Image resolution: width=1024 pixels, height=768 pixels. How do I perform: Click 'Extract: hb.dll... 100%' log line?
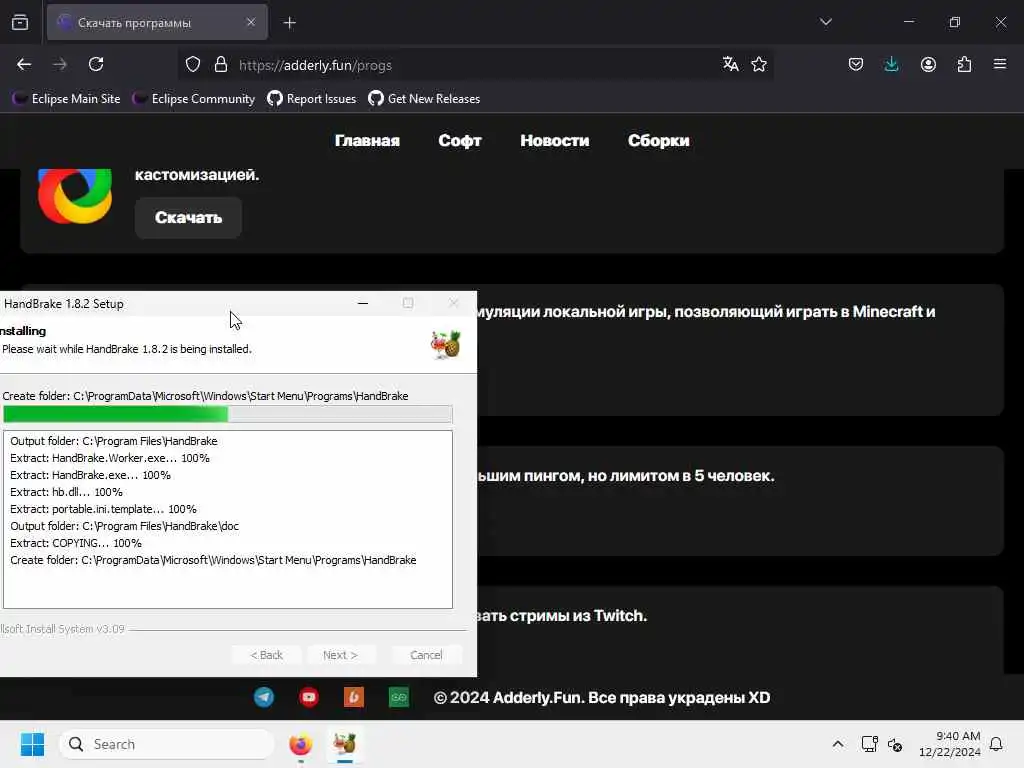(66, 492)
